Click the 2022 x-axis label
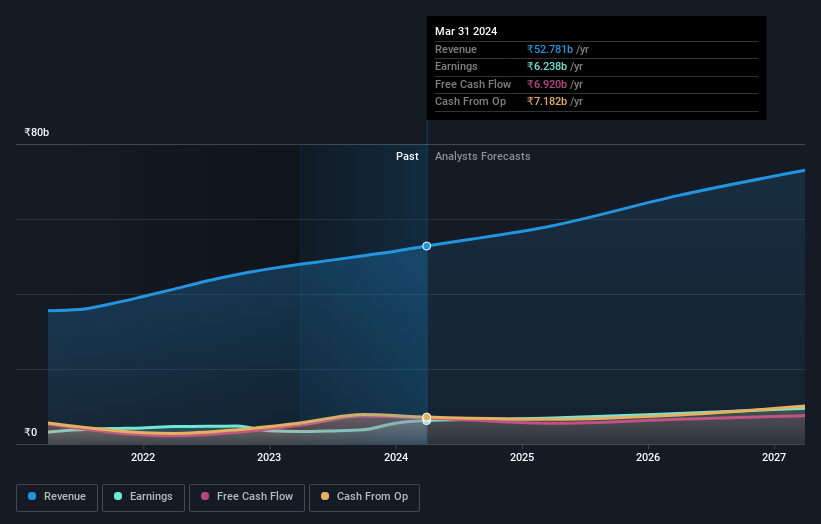Image resolution: width=821 pixels, height=524 pixels. point(143,458)
